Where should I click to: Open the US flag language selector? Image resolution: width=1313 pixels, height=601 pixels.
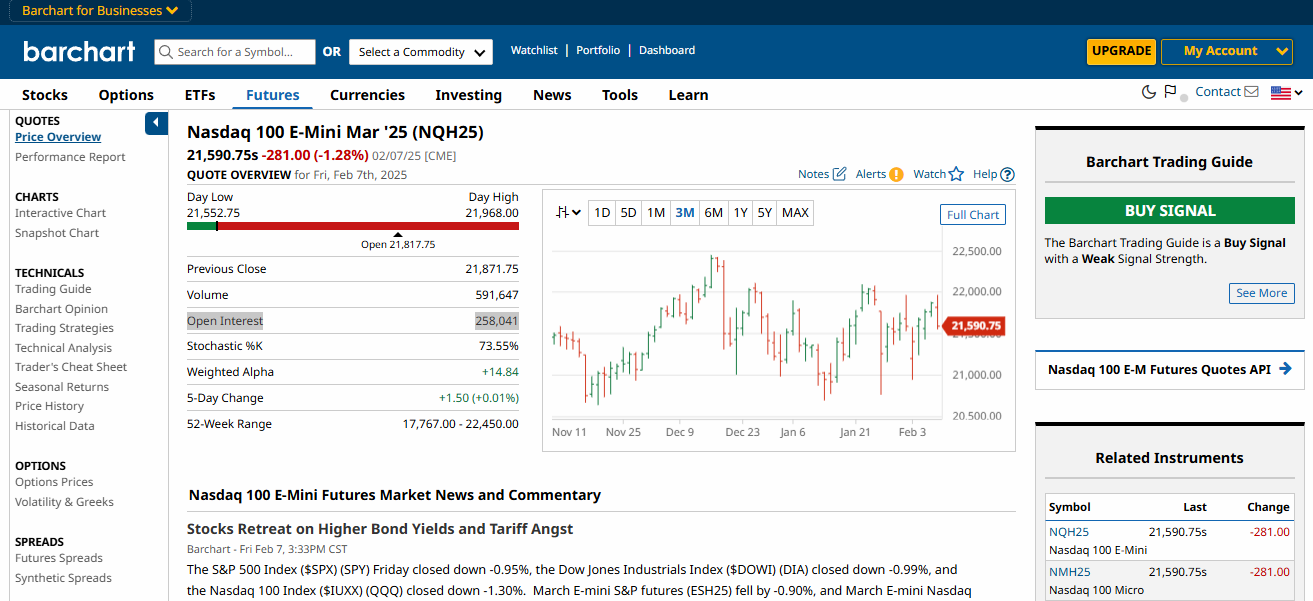[x=1286, y=93]
